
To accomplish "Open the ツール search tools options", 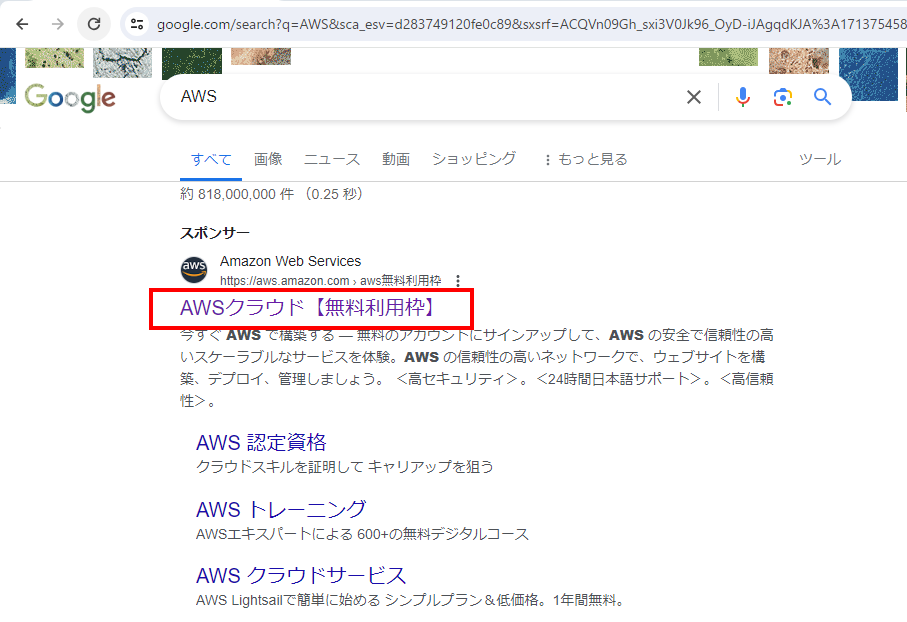I will pos(819,159).
